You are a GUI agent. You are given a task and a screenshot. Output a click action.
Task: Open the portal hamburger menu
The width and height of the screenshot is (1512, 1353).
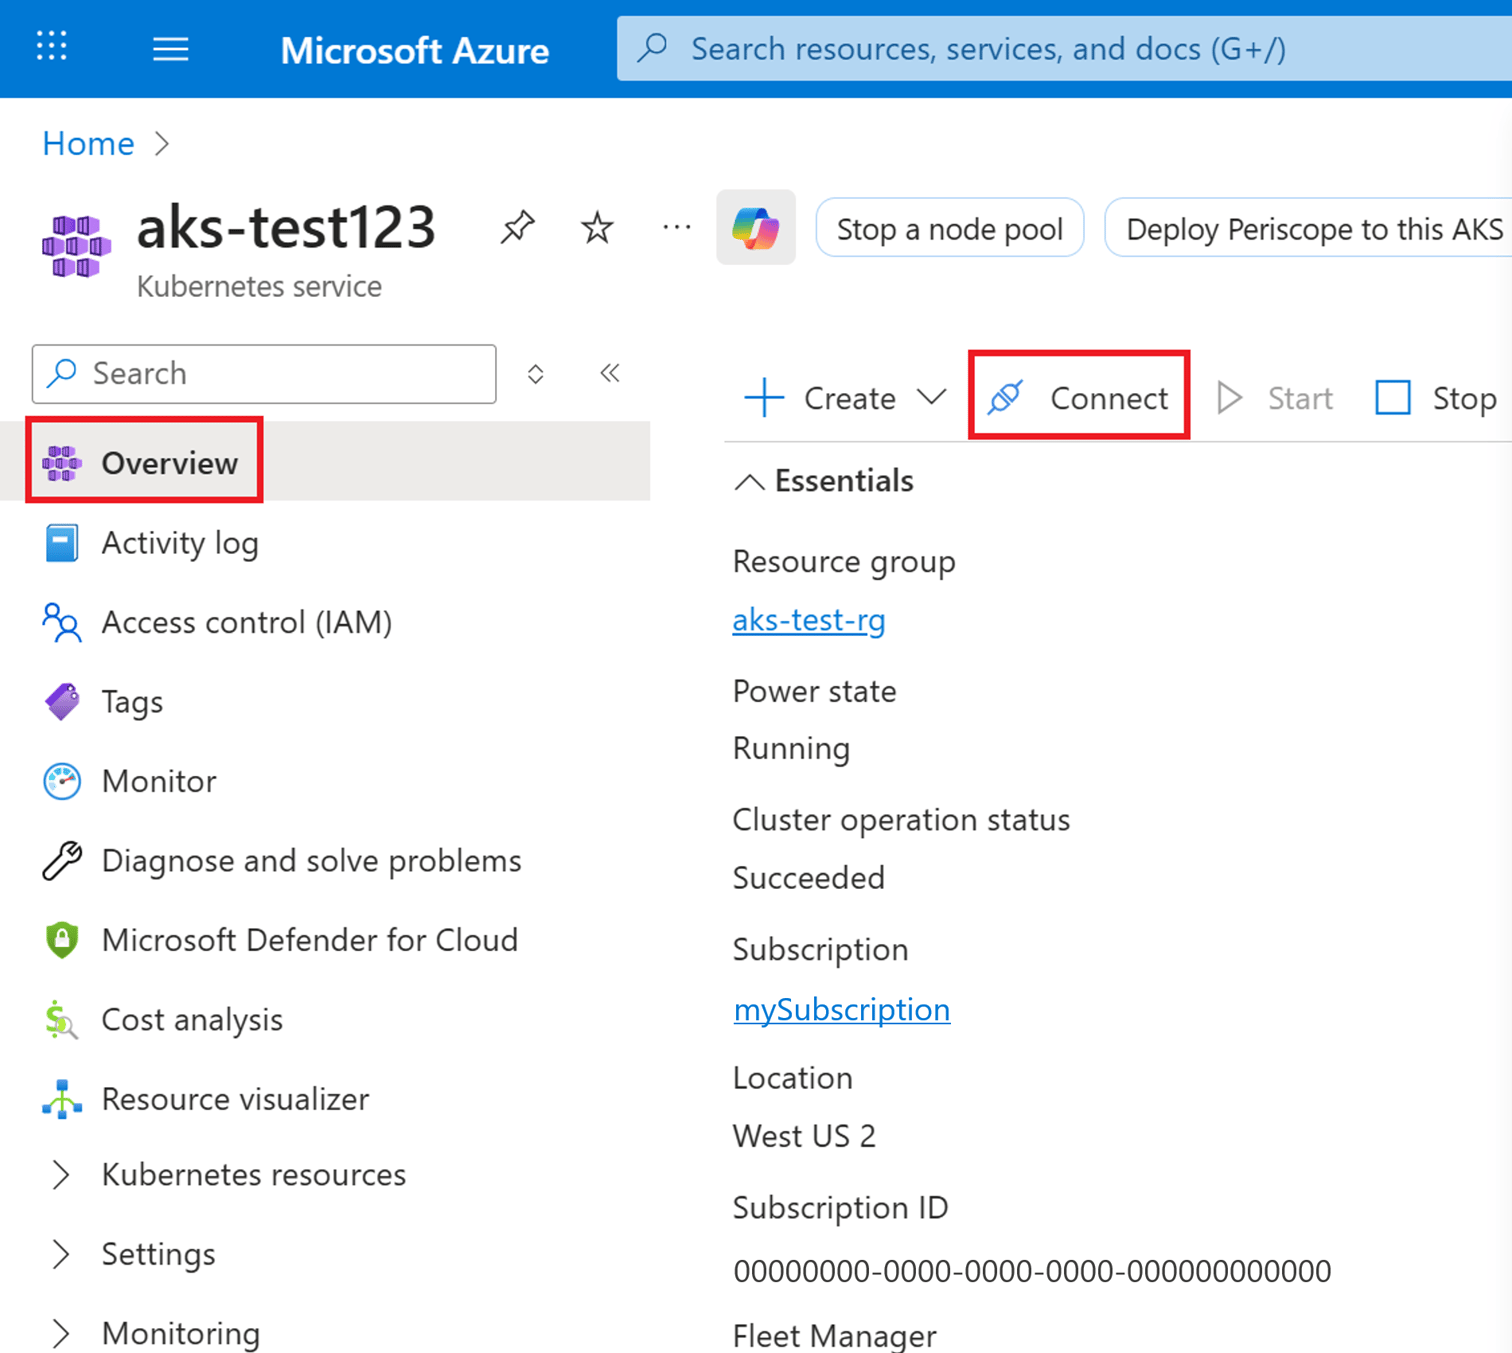tap(171, 49)
